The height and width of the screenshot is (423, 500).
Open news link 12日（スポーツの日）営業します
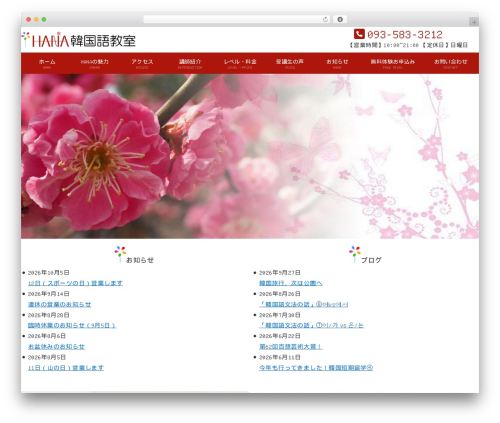coord(75,283)
